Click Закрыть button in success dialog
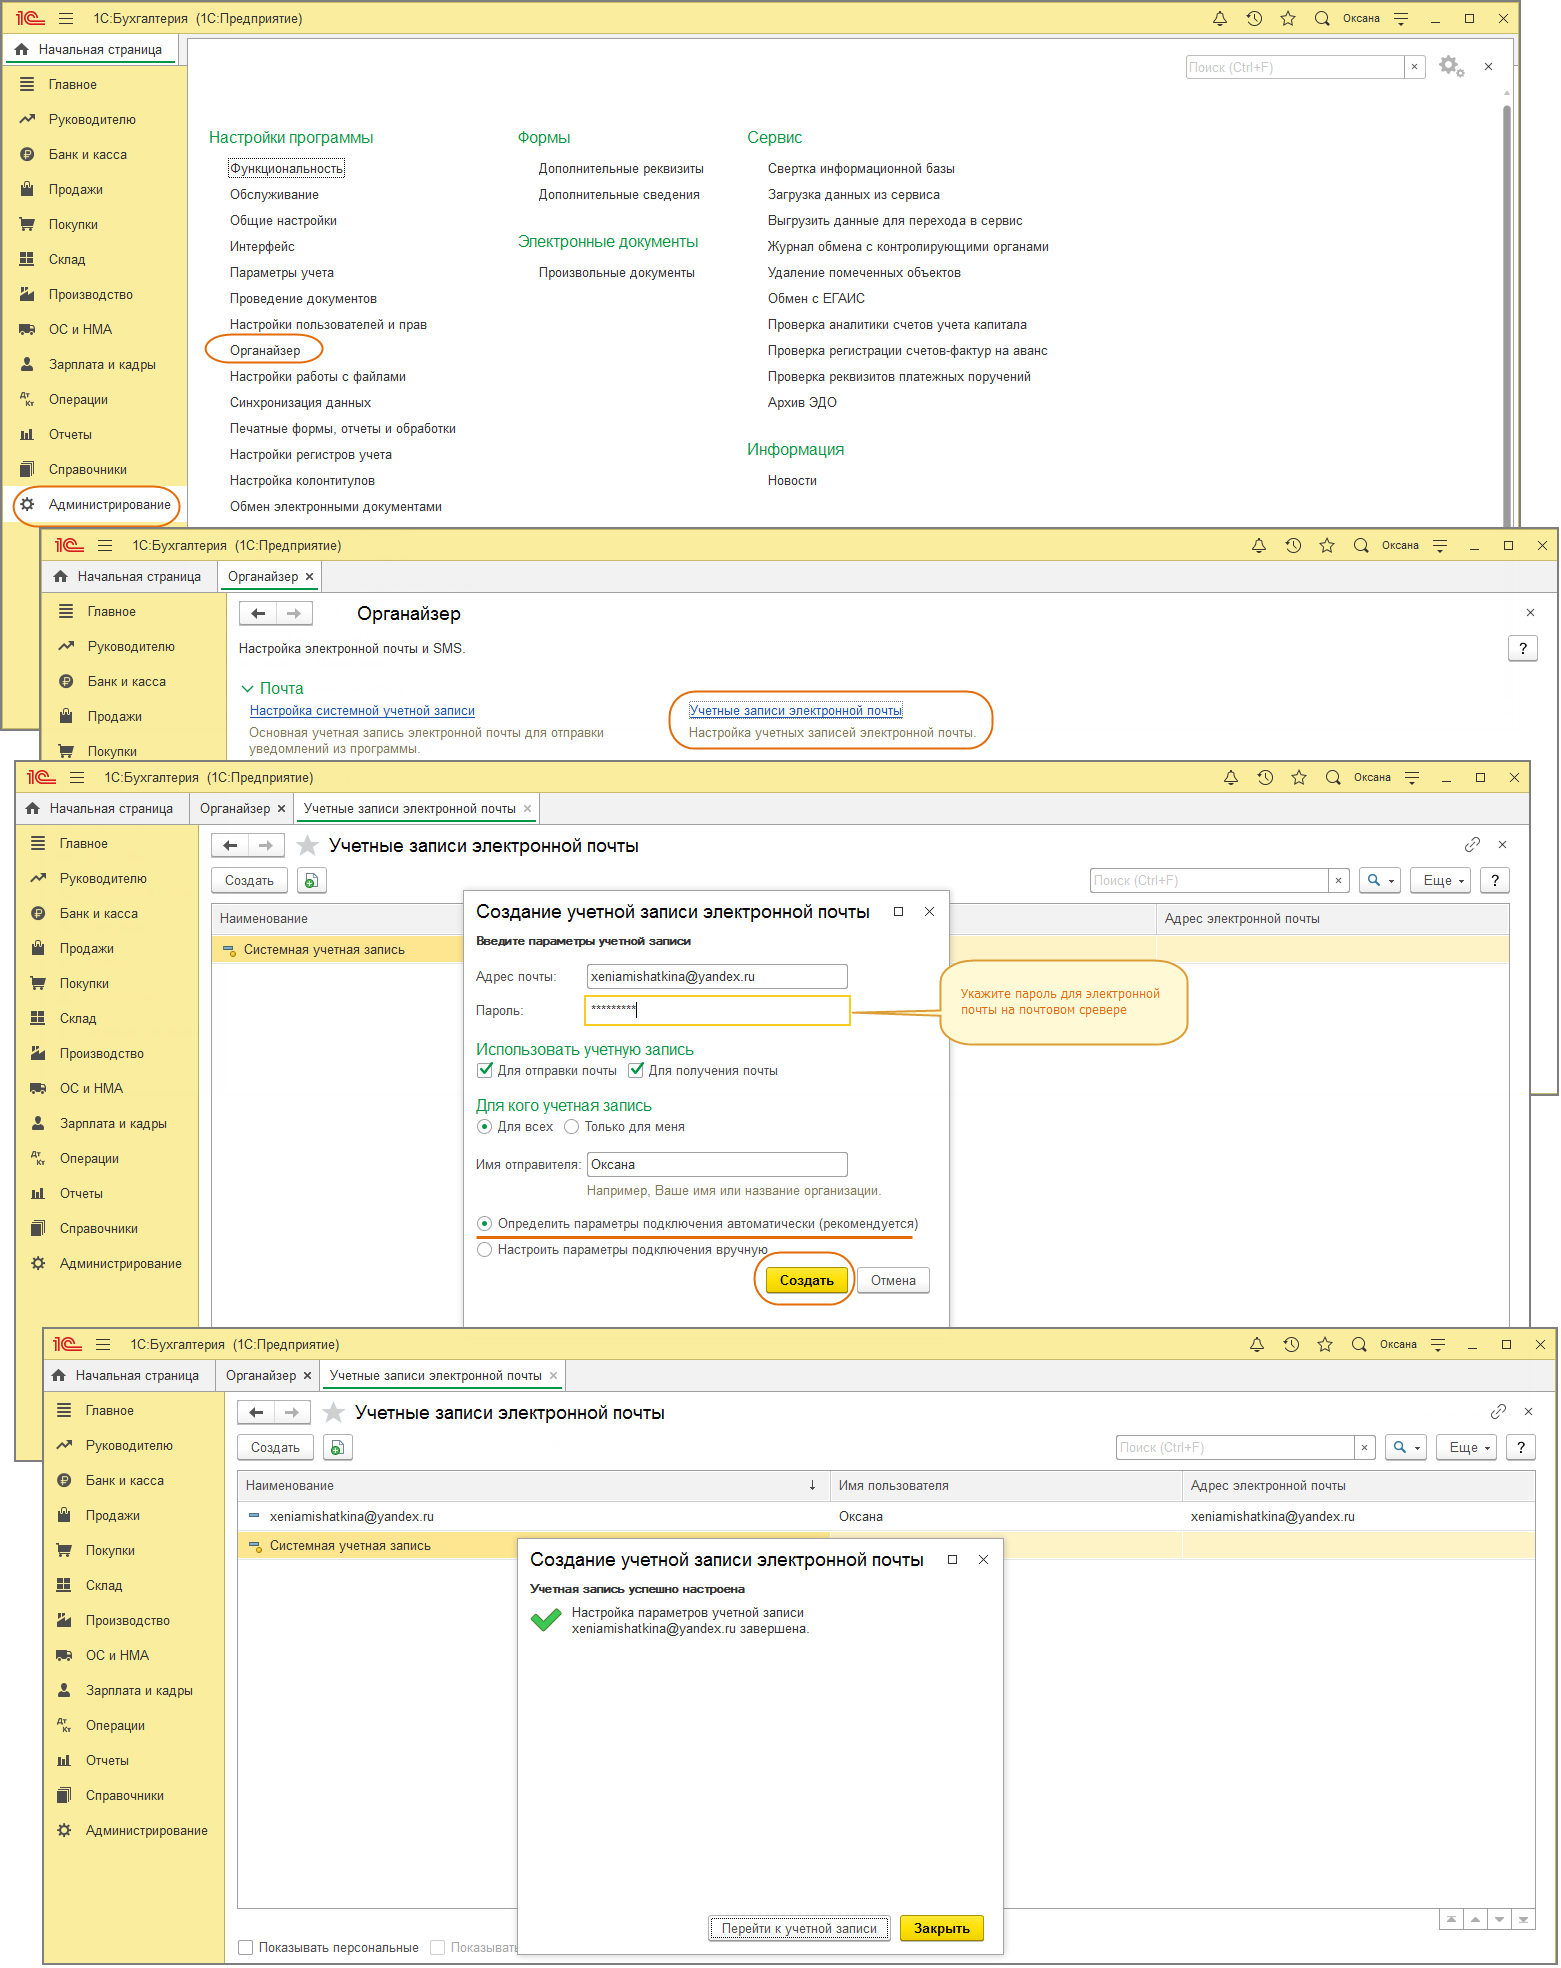This screenshot has height=1968, width=1561. coord(941,1928)
